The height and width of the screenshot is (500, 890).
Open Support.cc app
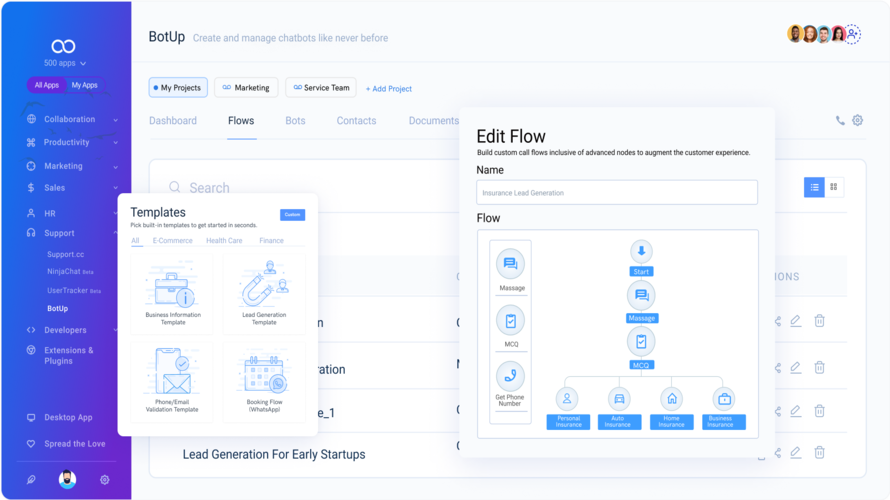(65, 254)
